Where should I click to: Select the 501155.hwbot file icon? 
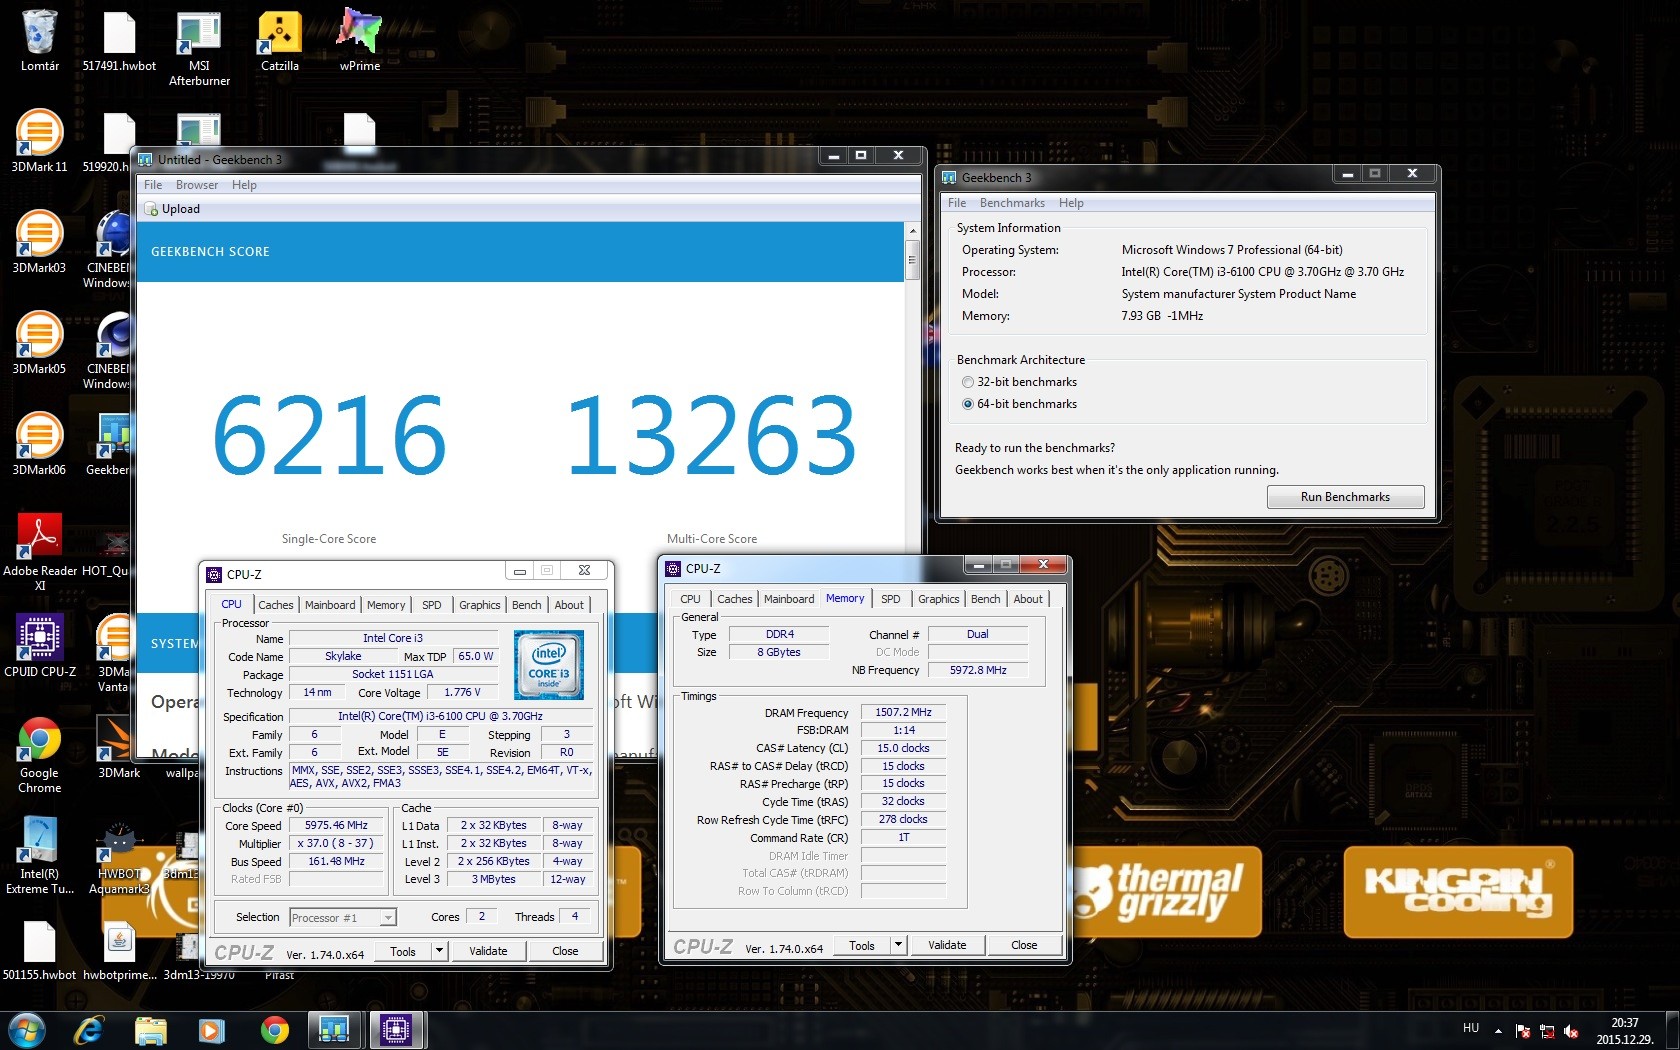click(x=40, y=949)
